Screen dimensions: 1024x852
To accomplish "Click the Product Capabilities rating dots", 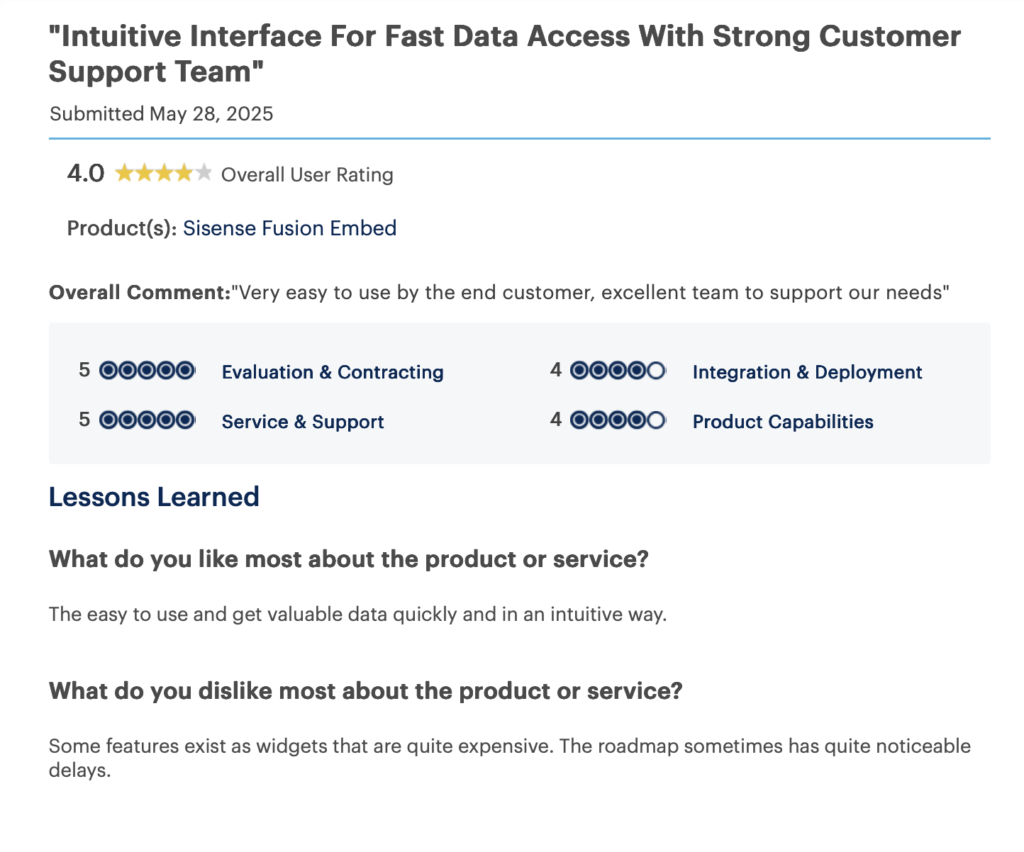I will [x=618, y=421].
